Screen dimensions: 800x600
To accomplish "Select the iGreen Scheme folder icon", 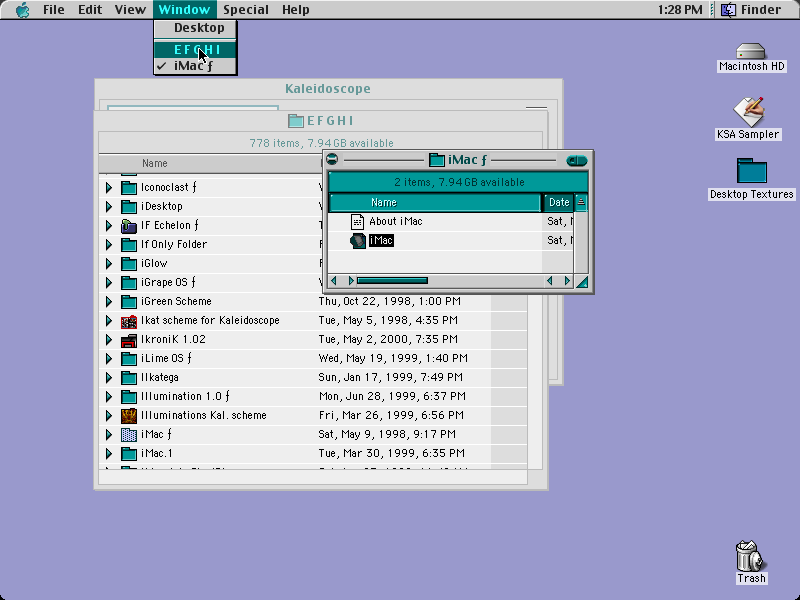I will [129, 302].
